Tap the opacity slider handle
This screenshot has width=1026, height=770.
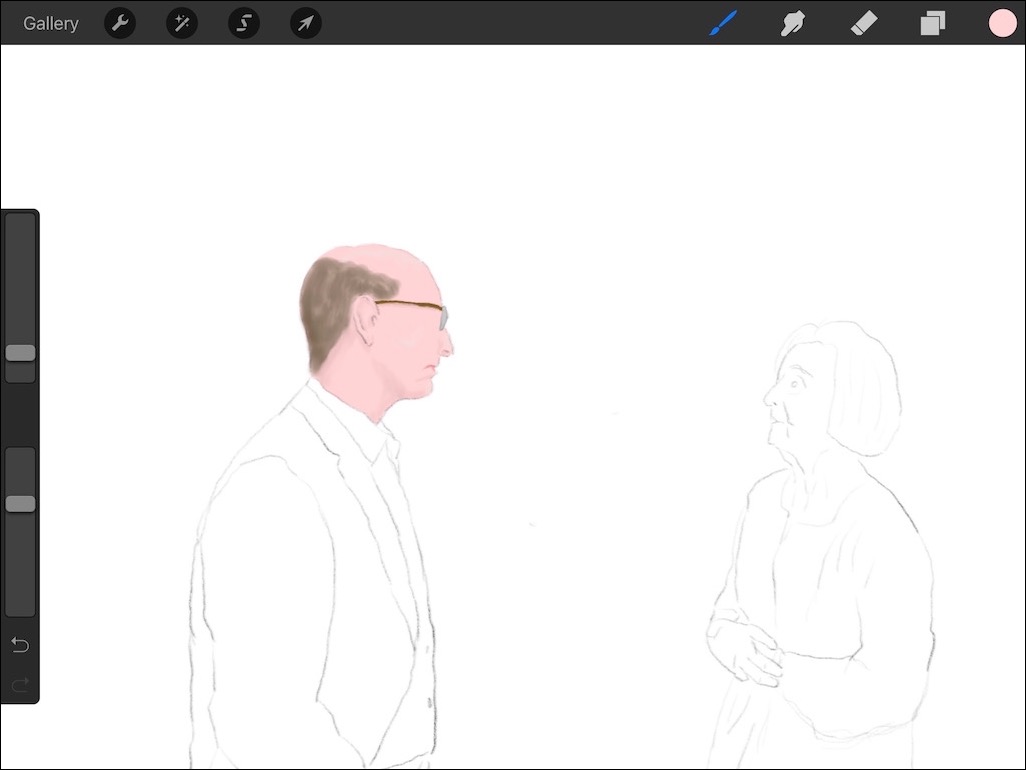click(x=21, y=503)
